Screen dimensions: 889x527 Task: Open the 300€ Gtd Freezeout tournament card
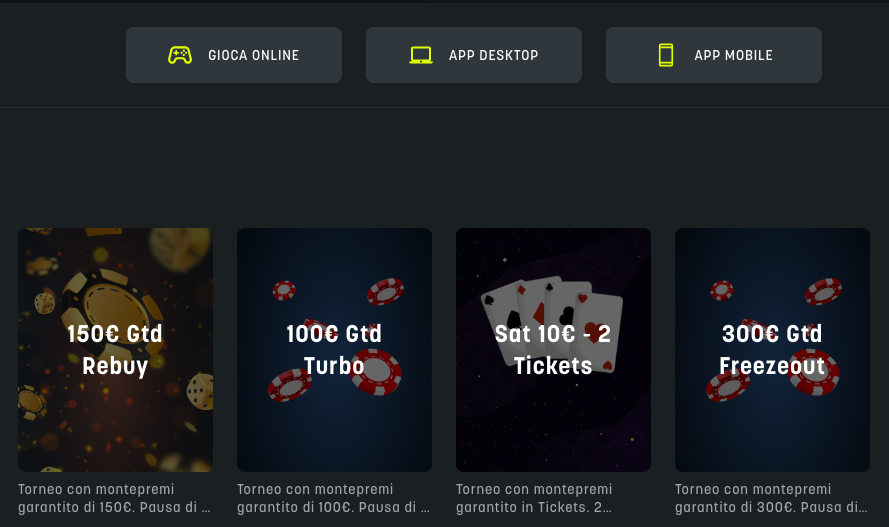(x=772, y=350)
